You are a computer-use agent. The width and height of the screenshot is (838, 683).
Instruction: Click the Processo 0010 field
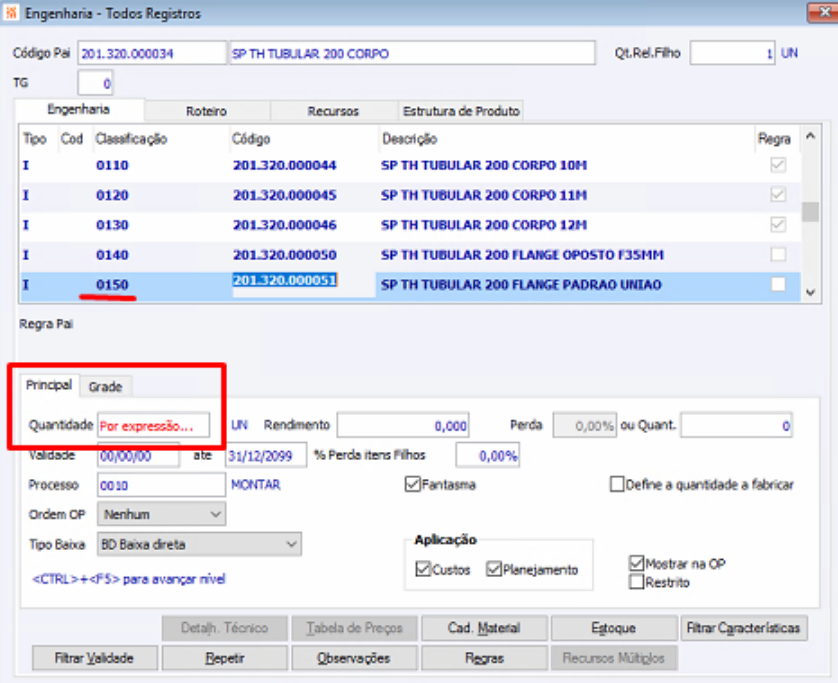(x=161, y=485)
